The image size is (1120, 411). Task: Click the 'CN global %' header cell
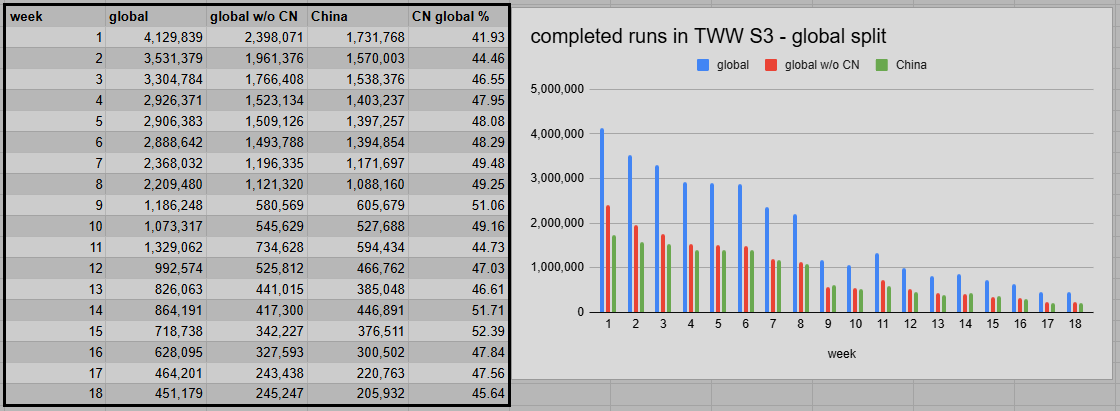click(458, 16)
